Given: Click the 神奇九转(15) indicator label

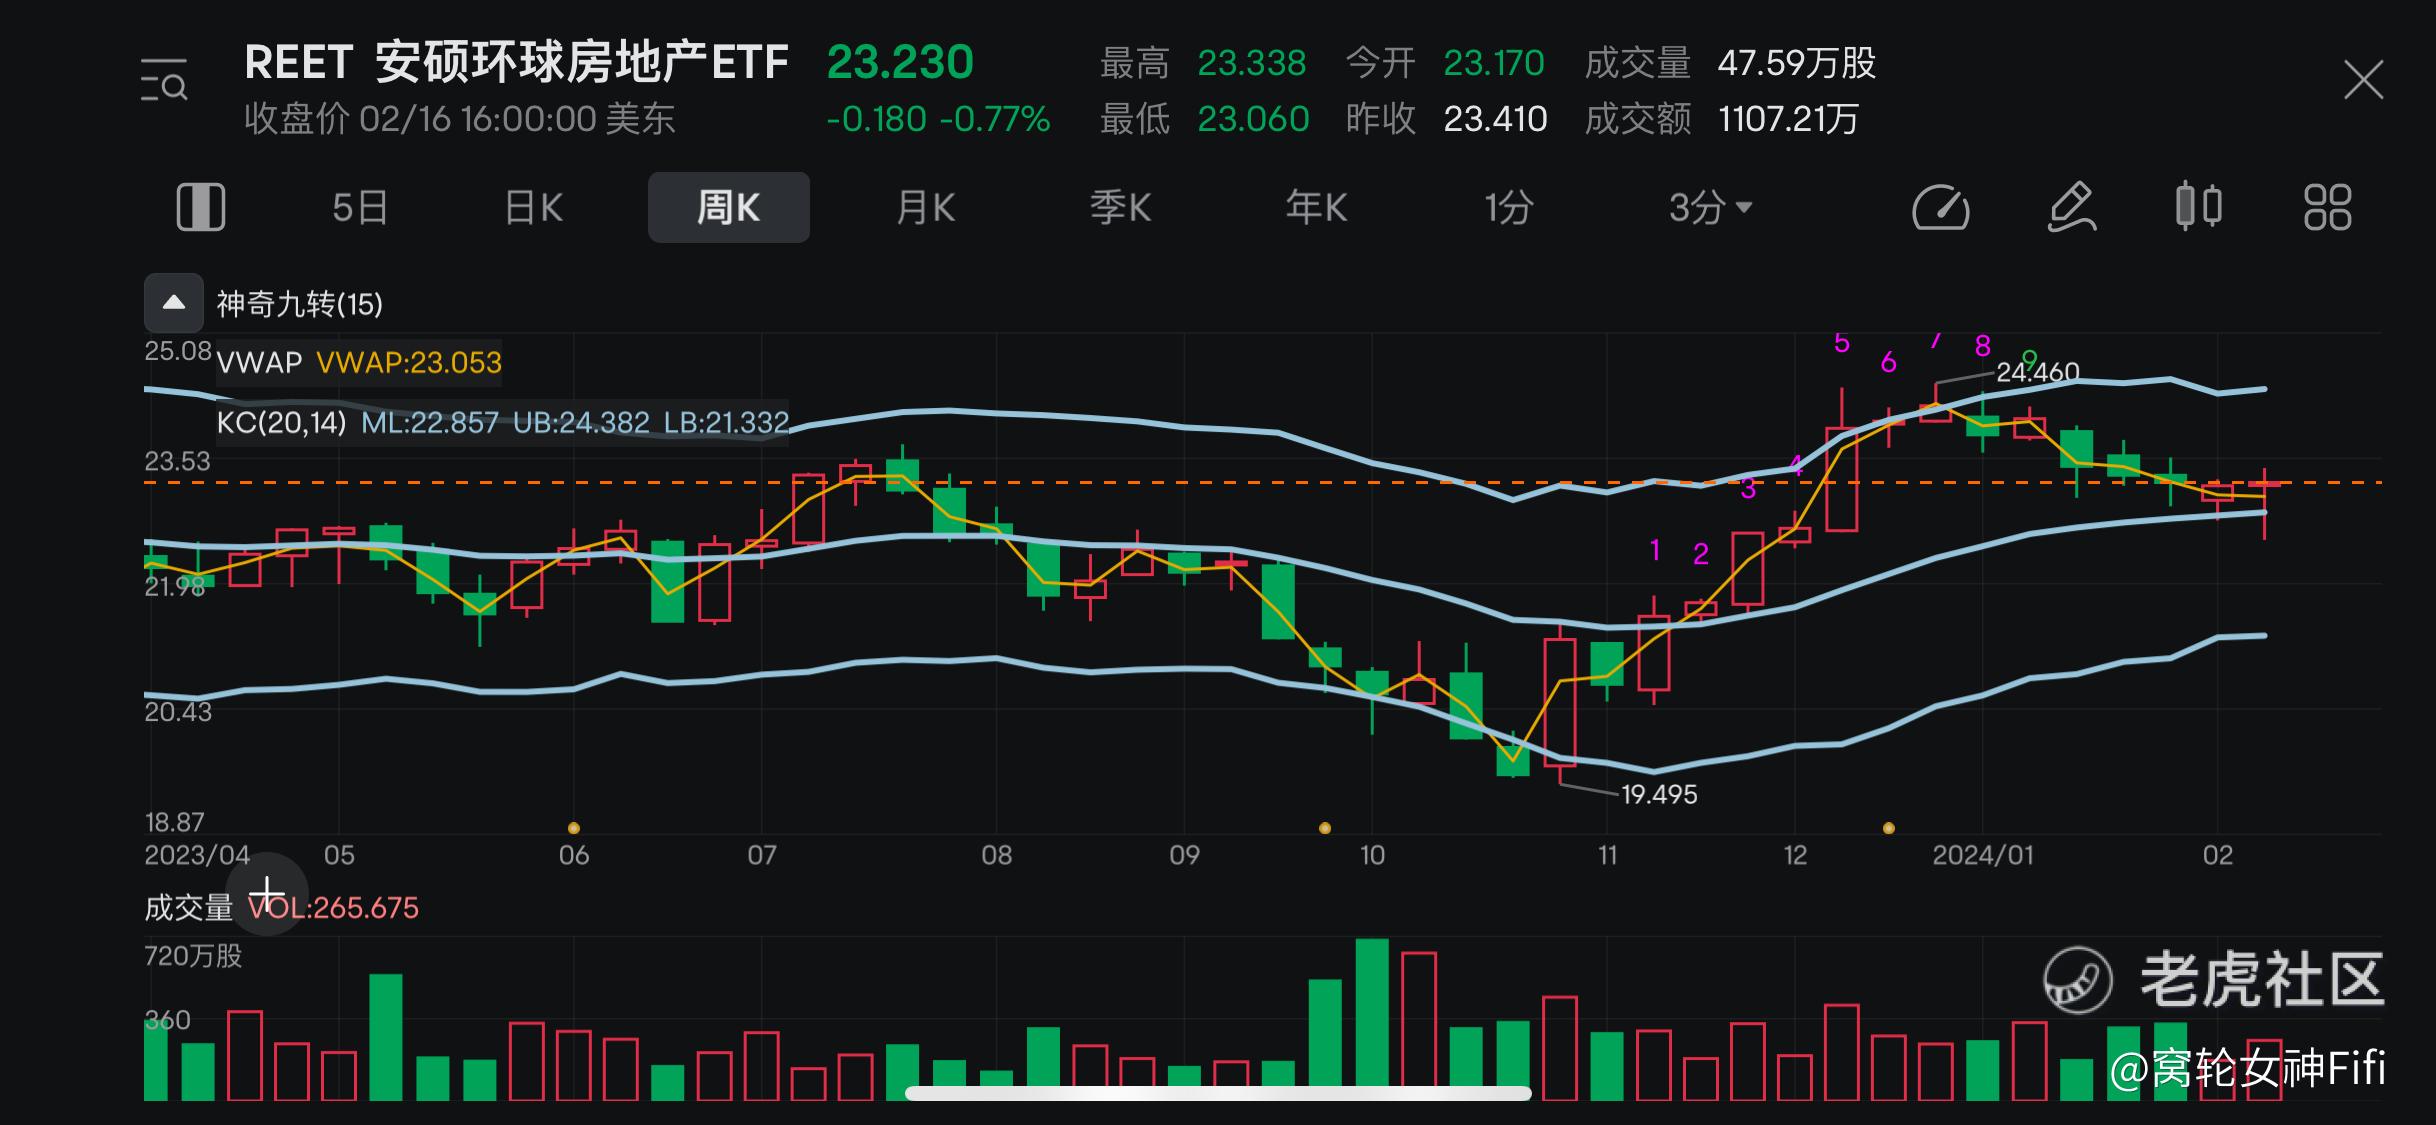Looking at the screenshot, I should 300,304.
